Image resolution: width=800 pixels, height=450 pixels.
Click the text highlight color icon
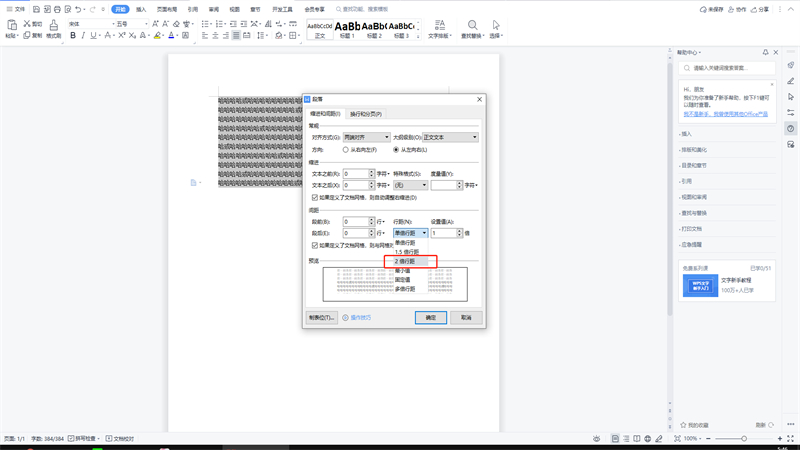(157, 36)
